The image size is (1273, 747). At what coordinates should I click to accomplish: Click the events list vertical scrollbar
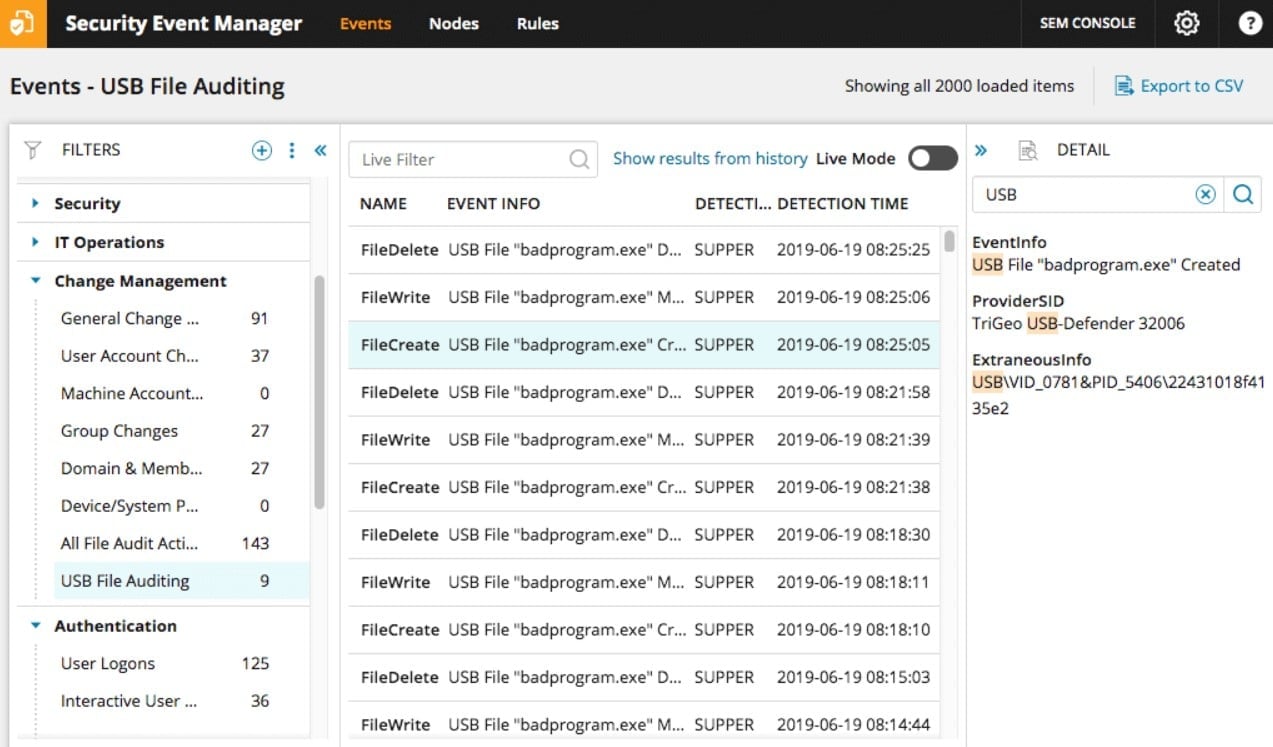(949, 241)
